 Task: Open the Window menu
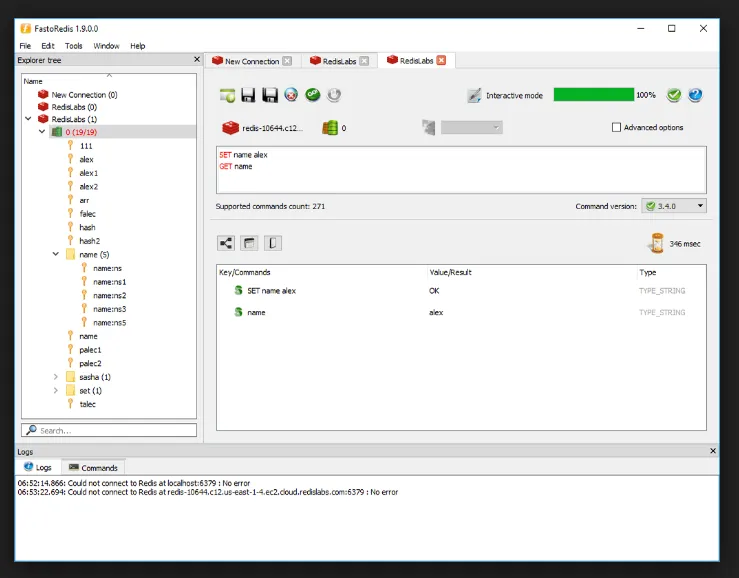pos(106,46)
